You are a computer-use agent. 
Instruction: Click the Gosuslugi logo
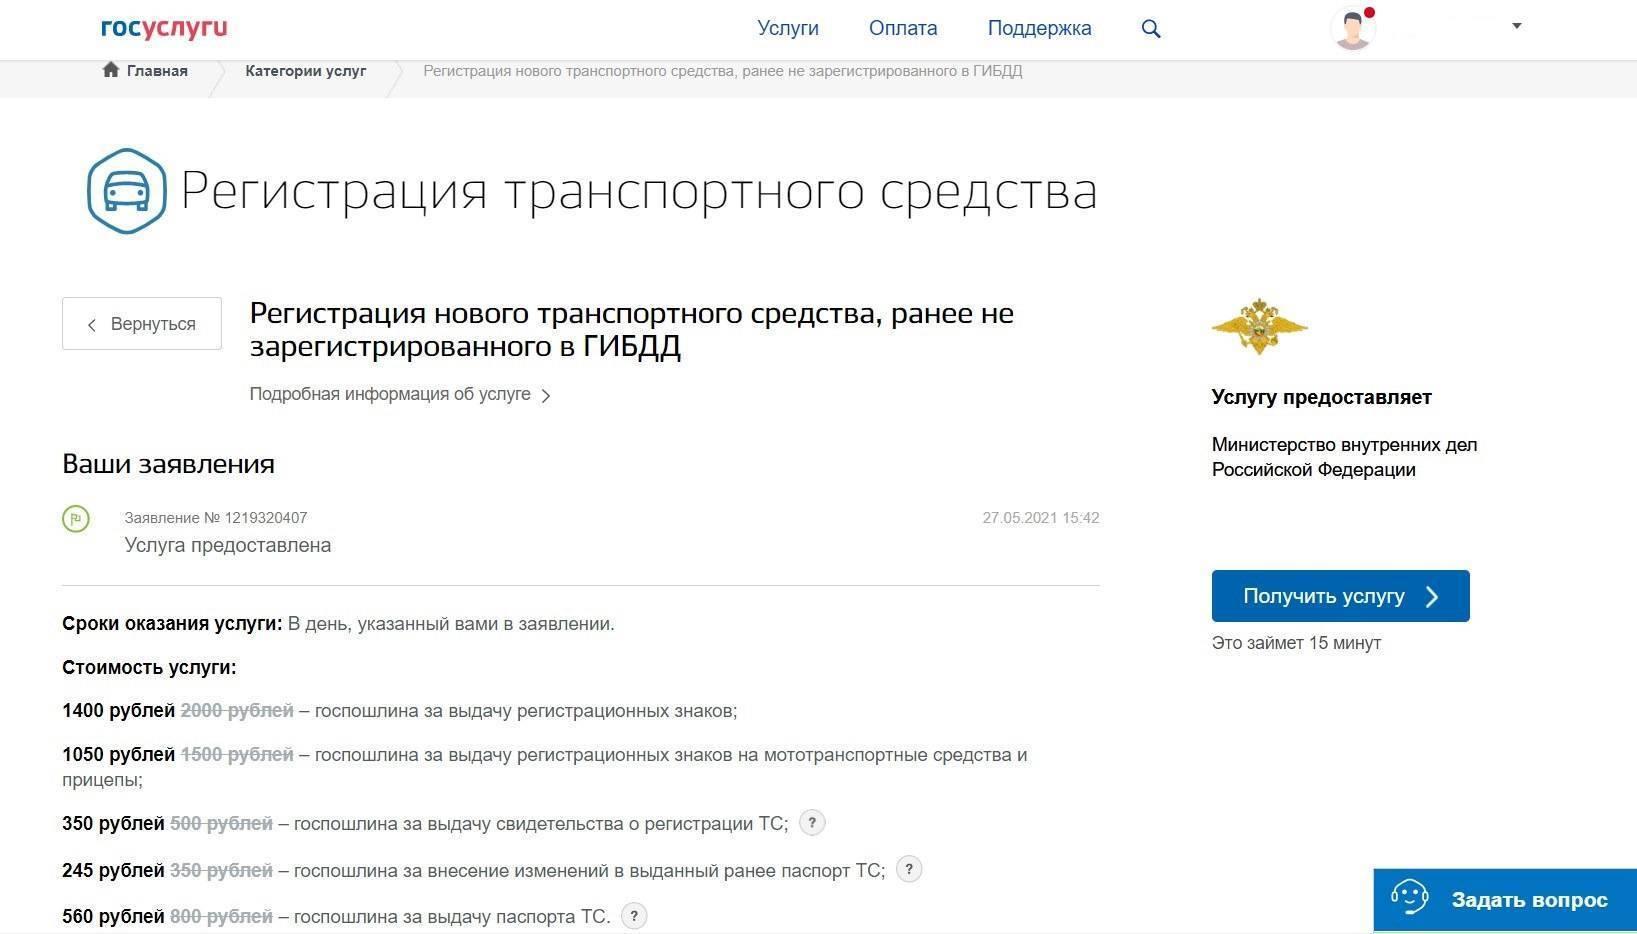click(164, 28)
